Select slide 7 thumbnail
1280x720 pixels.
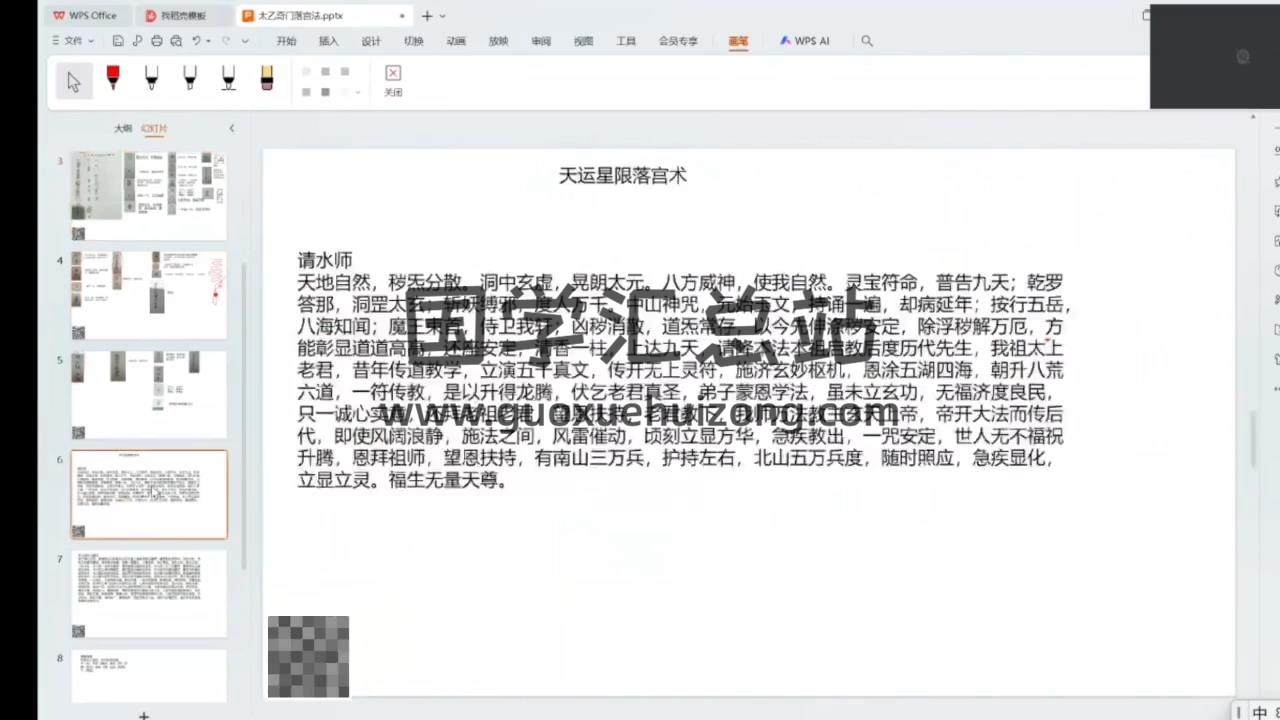tap(149, 593)
